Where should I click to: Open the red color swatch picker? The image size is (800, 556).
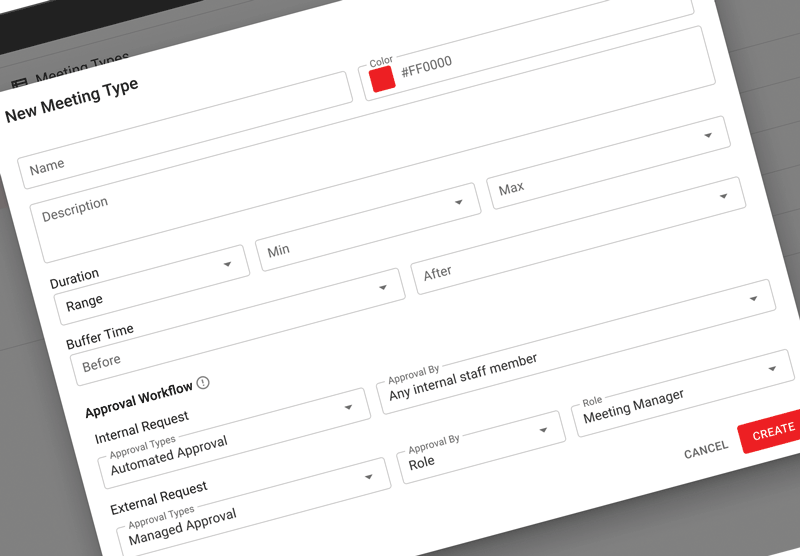tap(382, 80)
